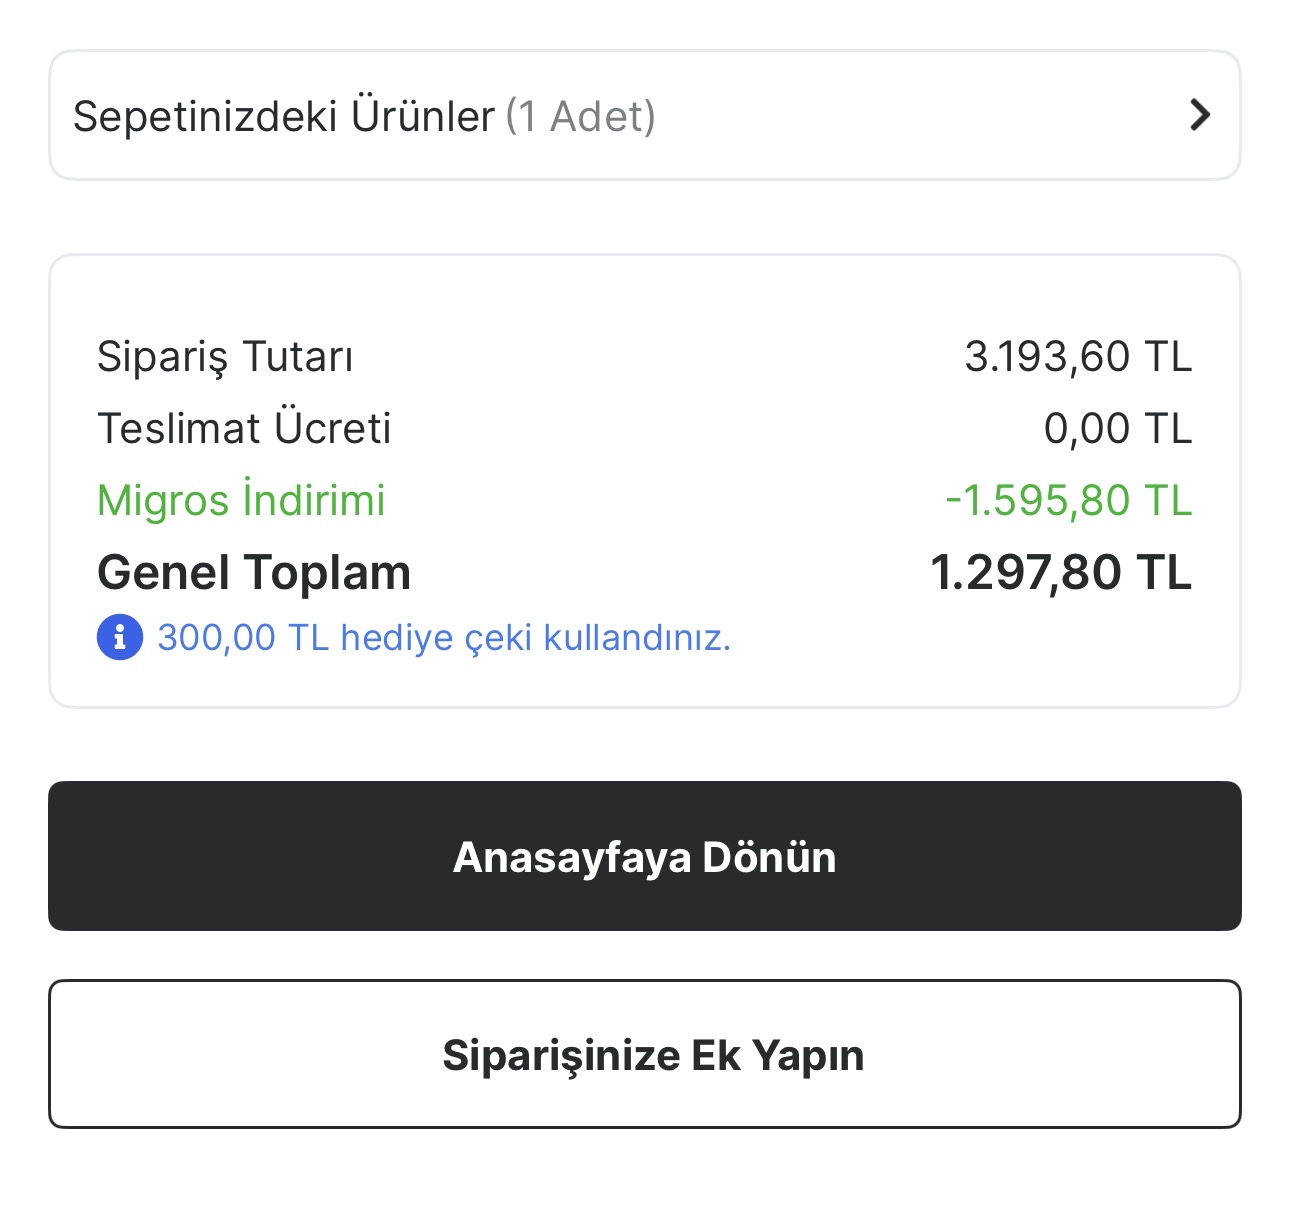The image size is (1290, 1226).
Task: Select the Teslimat Ücreti label
Action: click(244, 429)
